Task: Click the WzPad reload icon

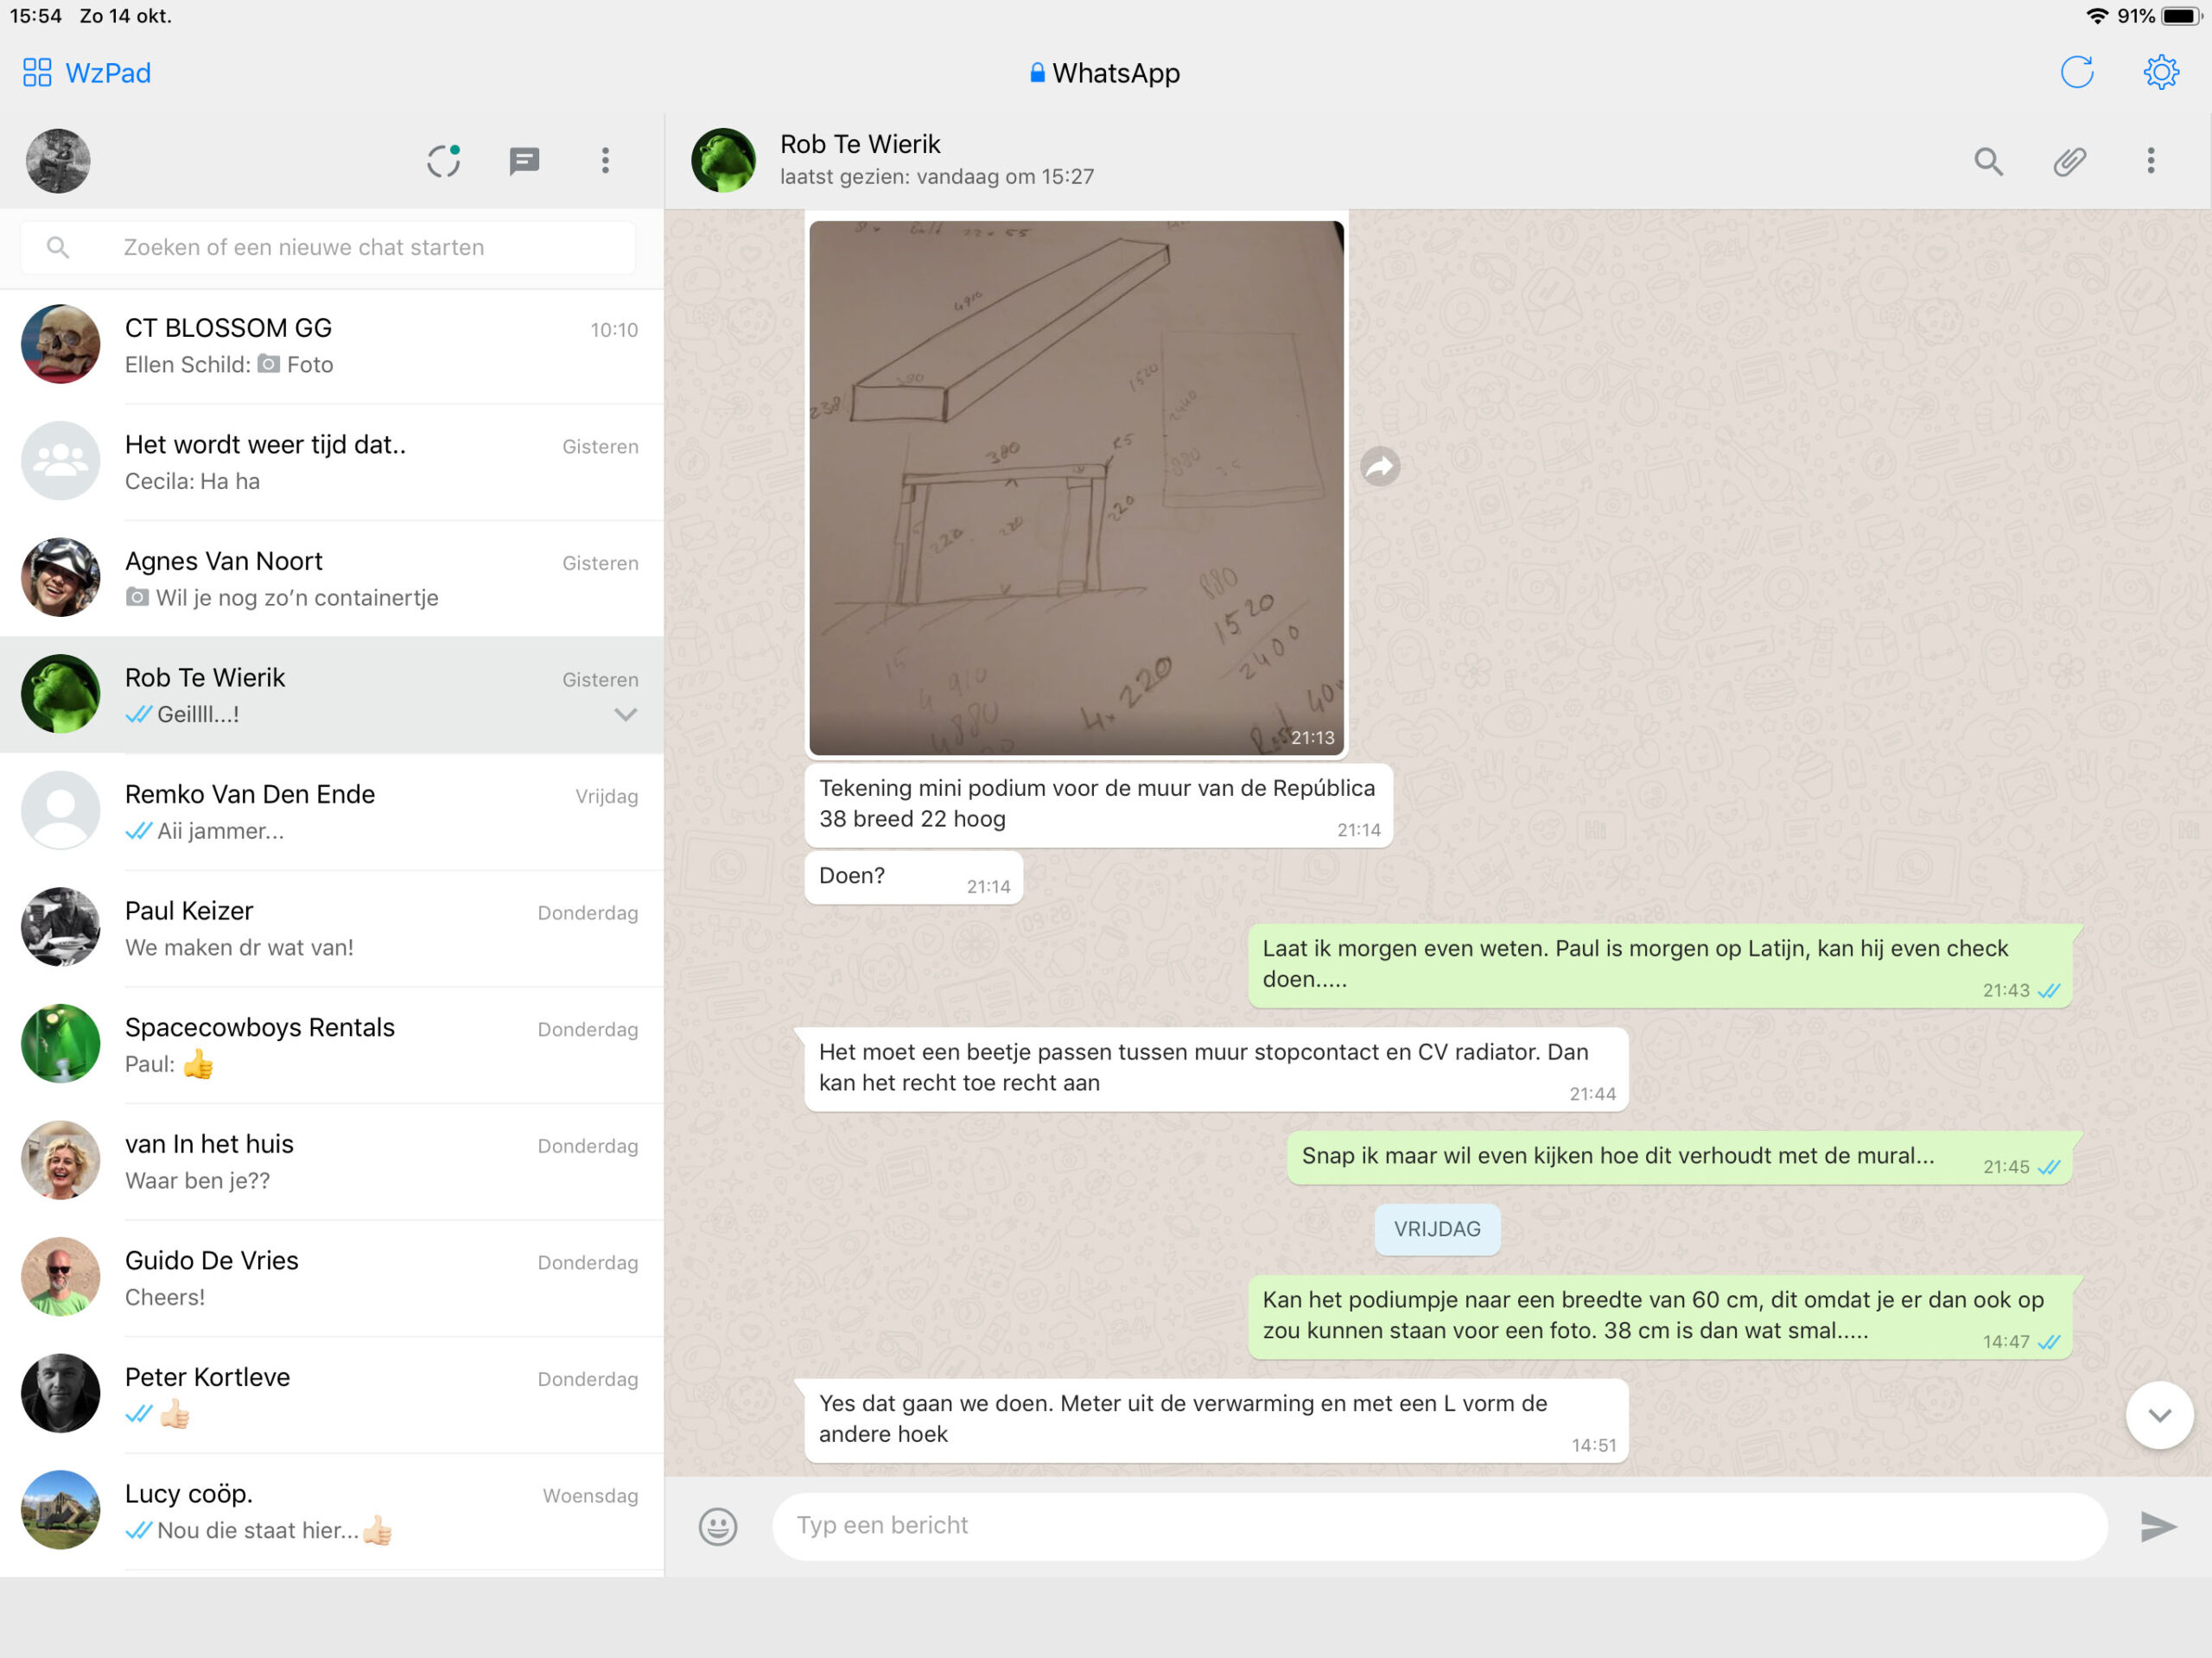Action: click(x=2077, y=73)
